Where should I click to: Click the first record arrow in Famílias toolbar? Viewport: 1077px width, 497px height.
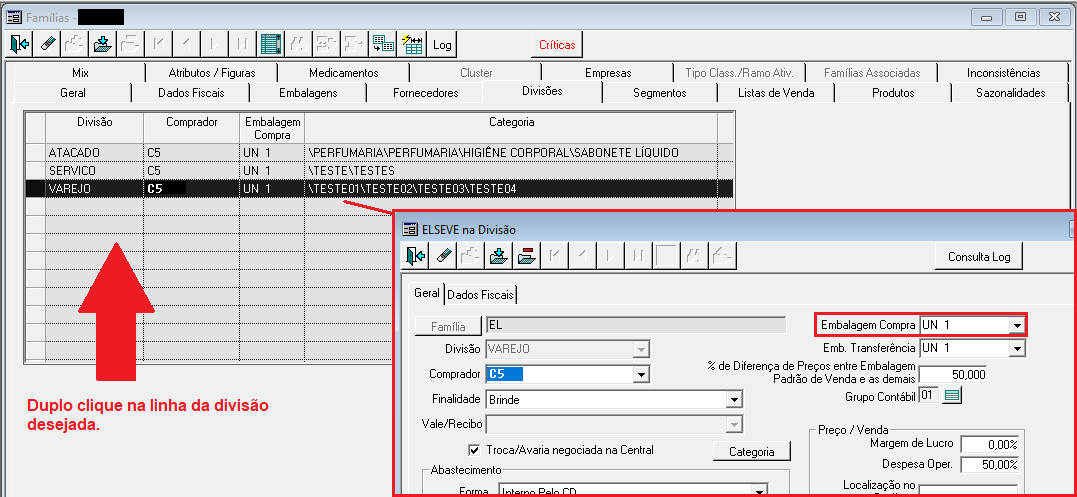pyautogui.click(x=159, y=45)
